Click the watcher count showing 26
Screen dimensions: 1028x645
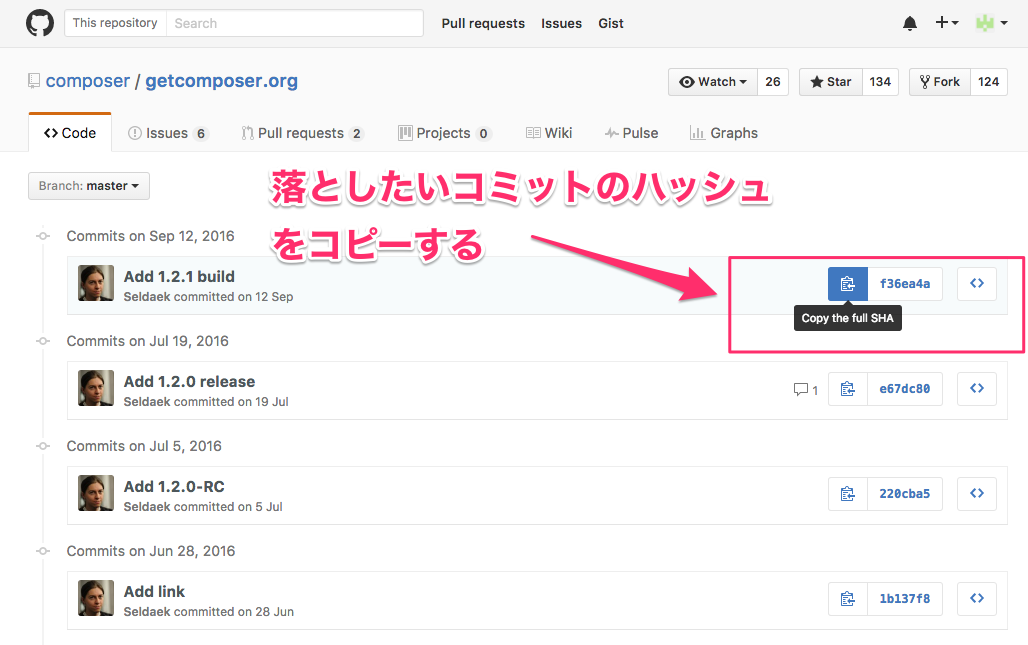(x=772, y=82)
